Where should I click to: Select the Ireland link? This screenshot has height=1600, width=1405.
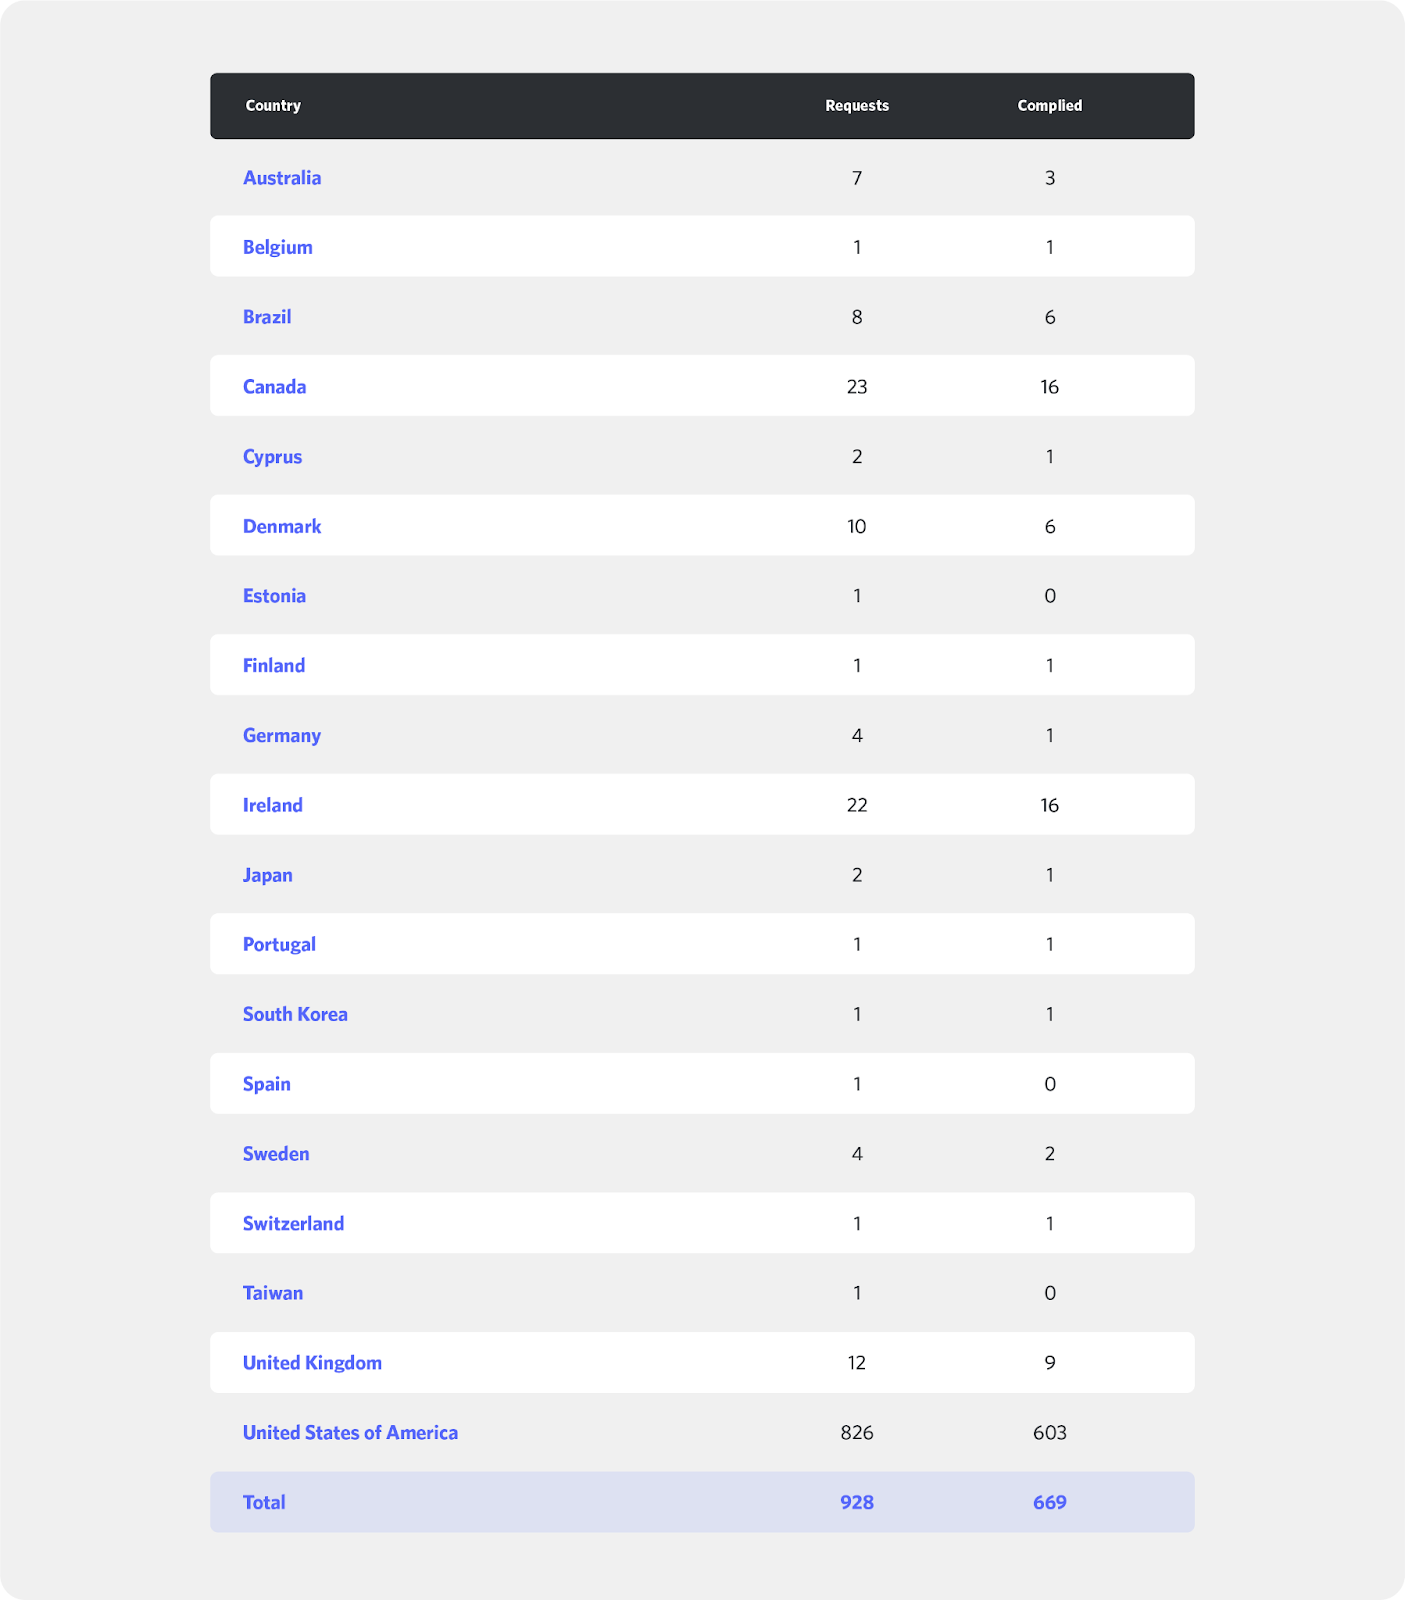273,805
